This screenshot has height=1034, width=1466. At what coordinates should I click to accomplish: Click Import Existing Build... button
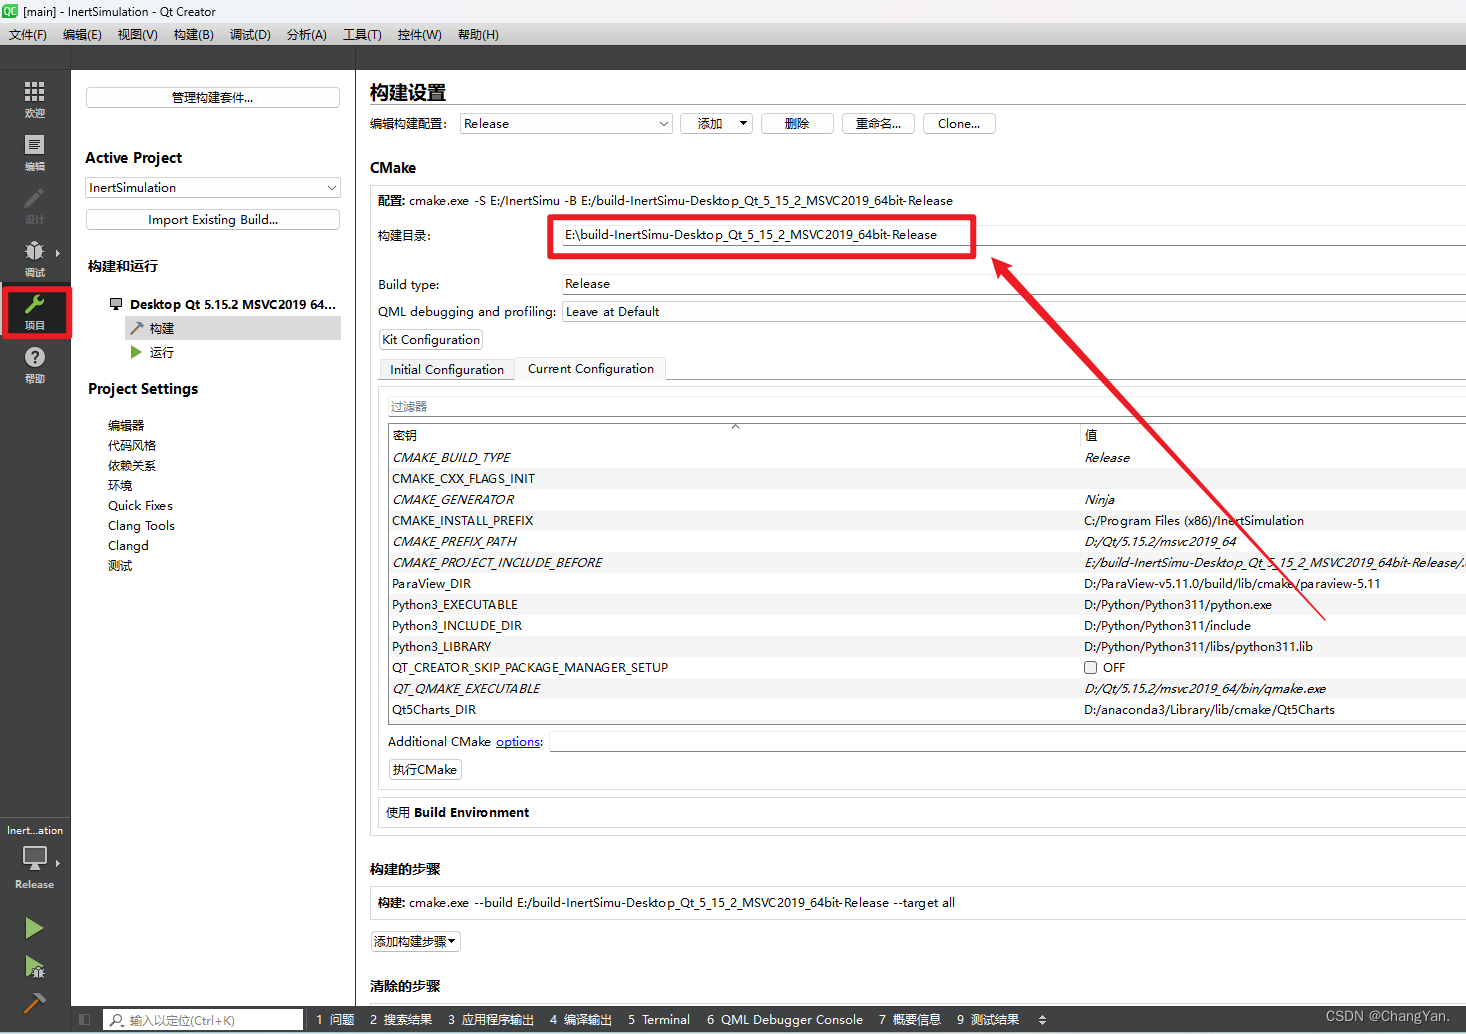tap(213, 219)
